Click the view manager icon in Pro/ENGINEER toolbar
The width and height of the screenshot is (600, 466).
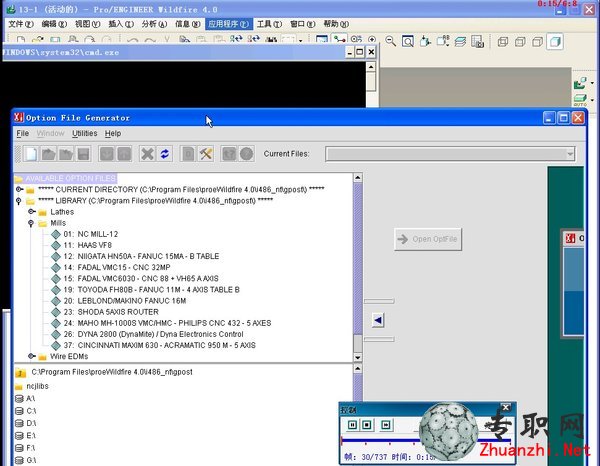point(478,41)
